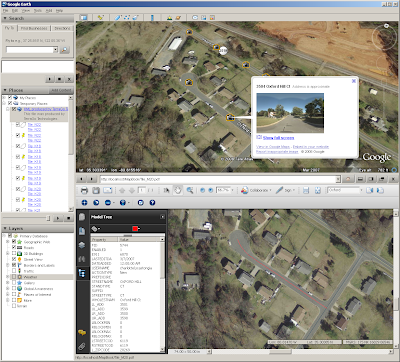Click the red color swatch in Model Tree

(135, 229)
